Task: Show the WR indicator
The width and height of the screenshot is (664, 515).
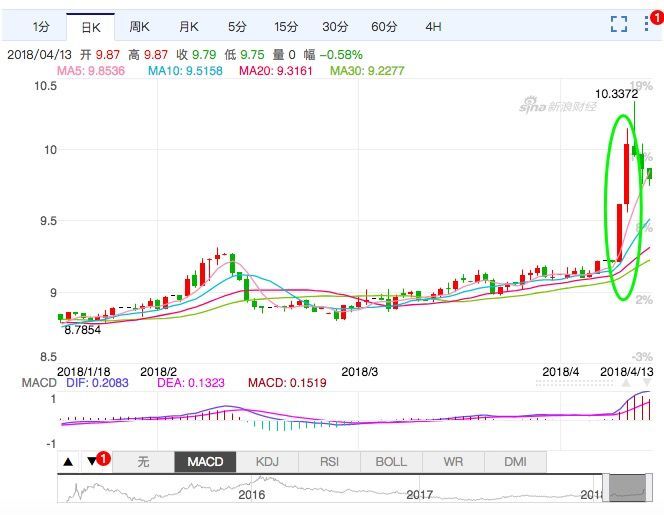Action: pos(453,462)
